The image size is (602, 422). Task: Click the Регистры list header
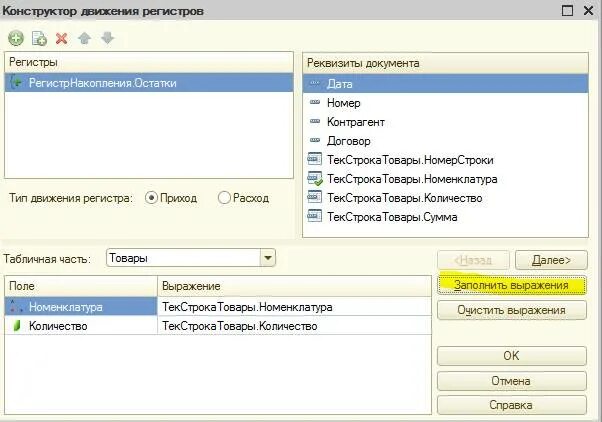pos(149,62)
